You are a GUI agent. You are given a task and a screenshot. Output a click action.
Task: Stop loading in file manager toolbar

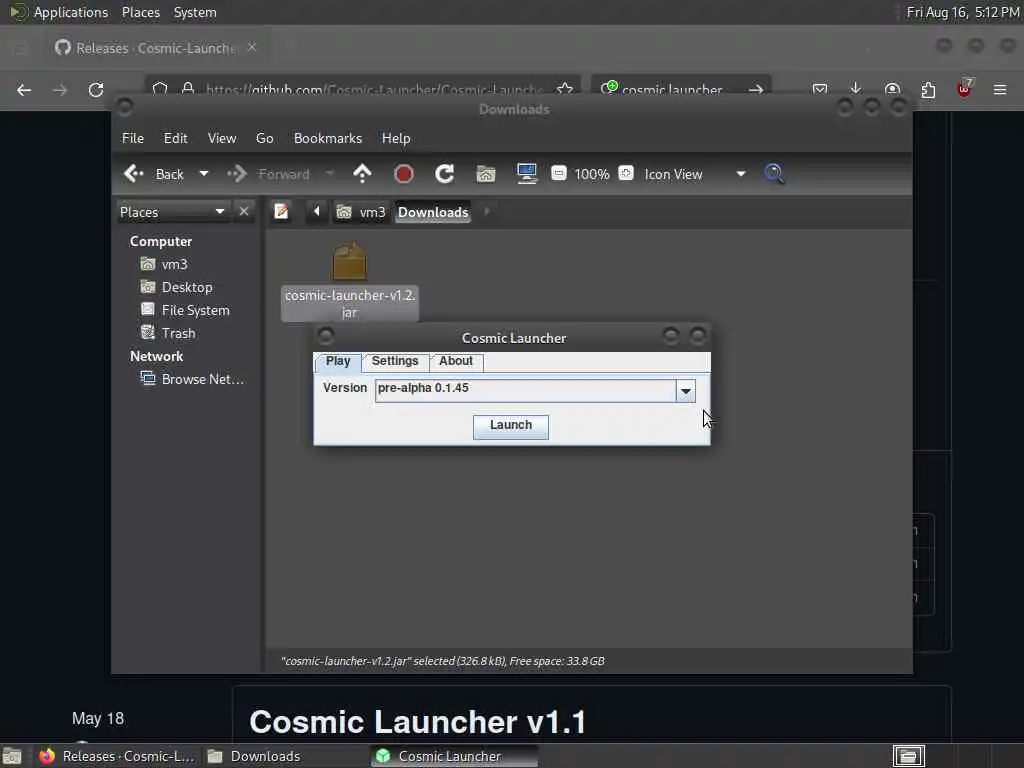click(x=404, y=174)
